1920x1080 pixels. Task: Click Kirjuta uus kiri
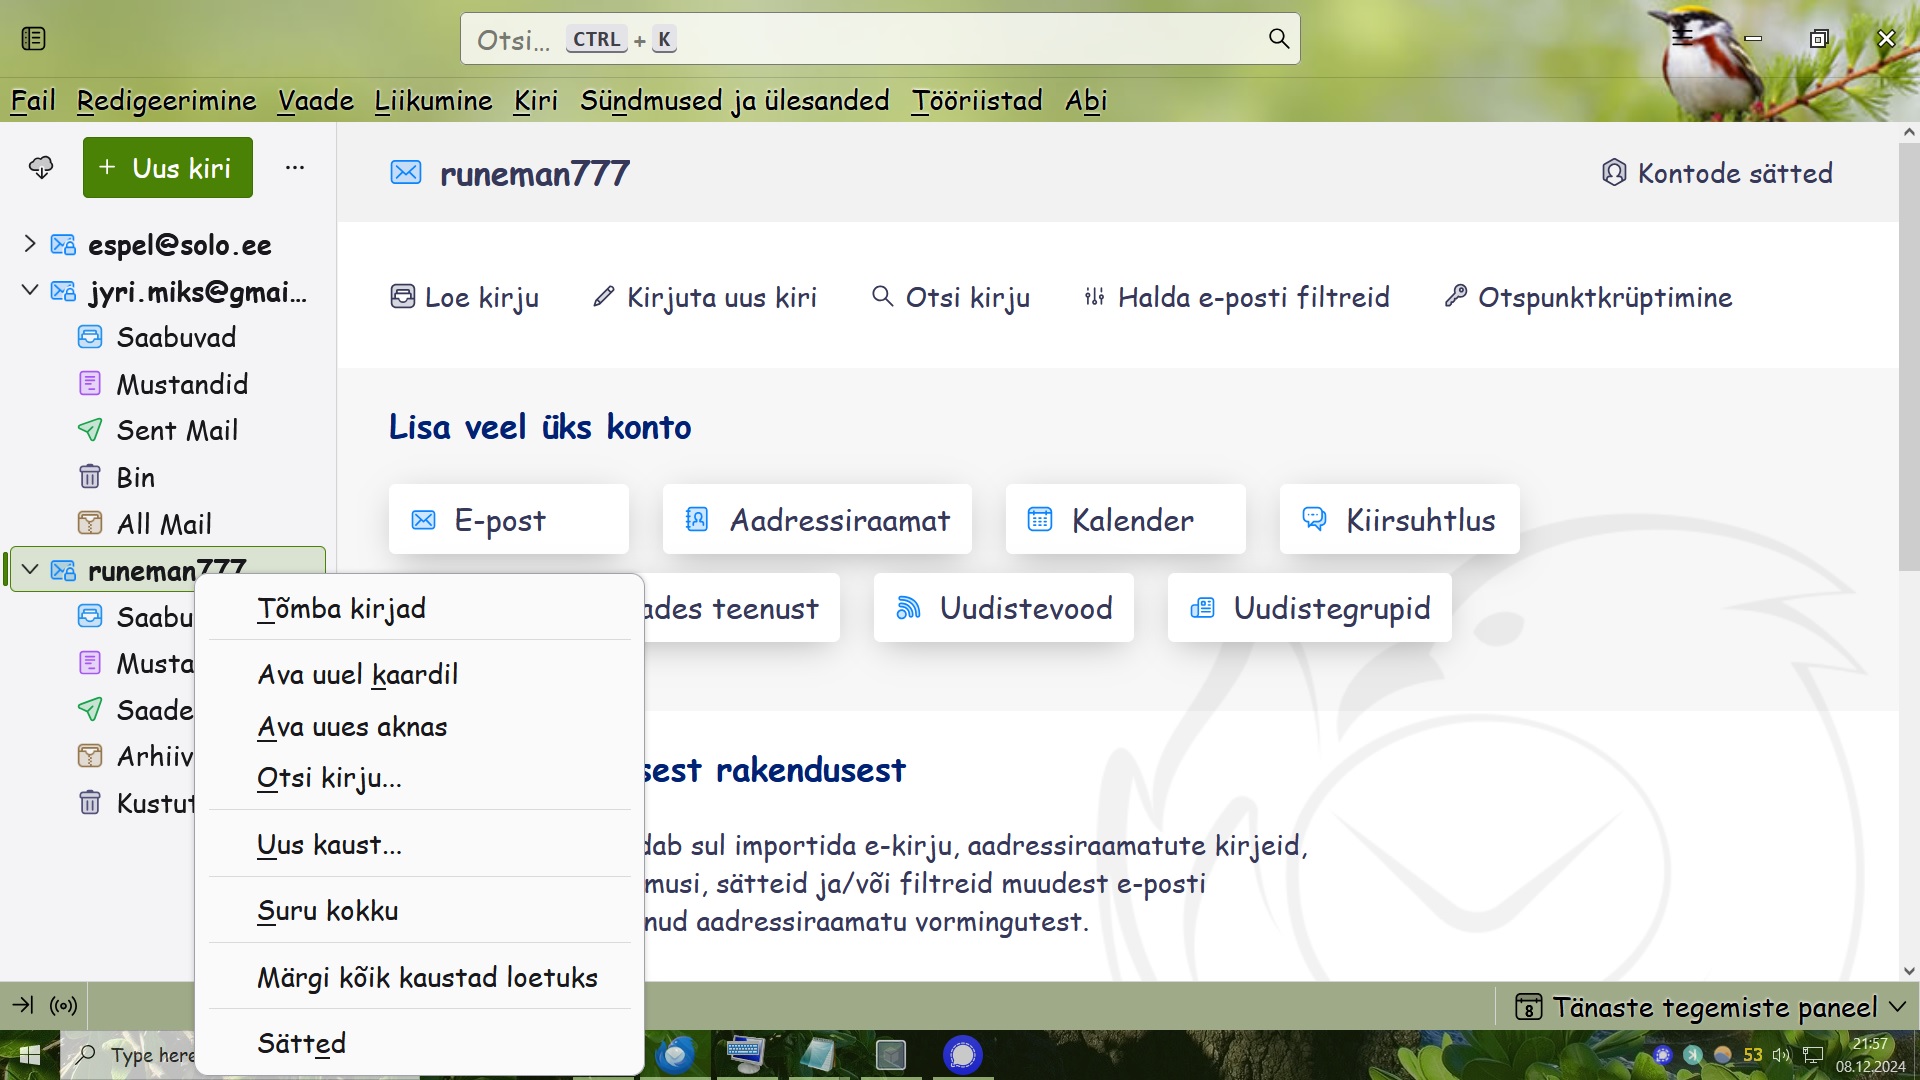[x=704, y=297]
